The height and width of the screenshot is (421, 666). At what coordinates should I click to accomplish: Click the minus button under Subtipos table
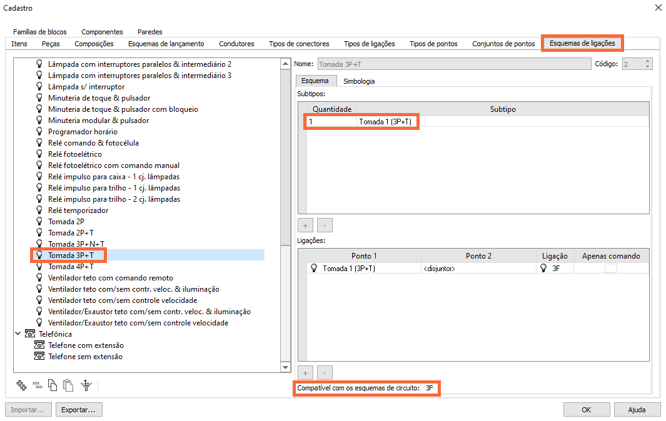(325, 226)
